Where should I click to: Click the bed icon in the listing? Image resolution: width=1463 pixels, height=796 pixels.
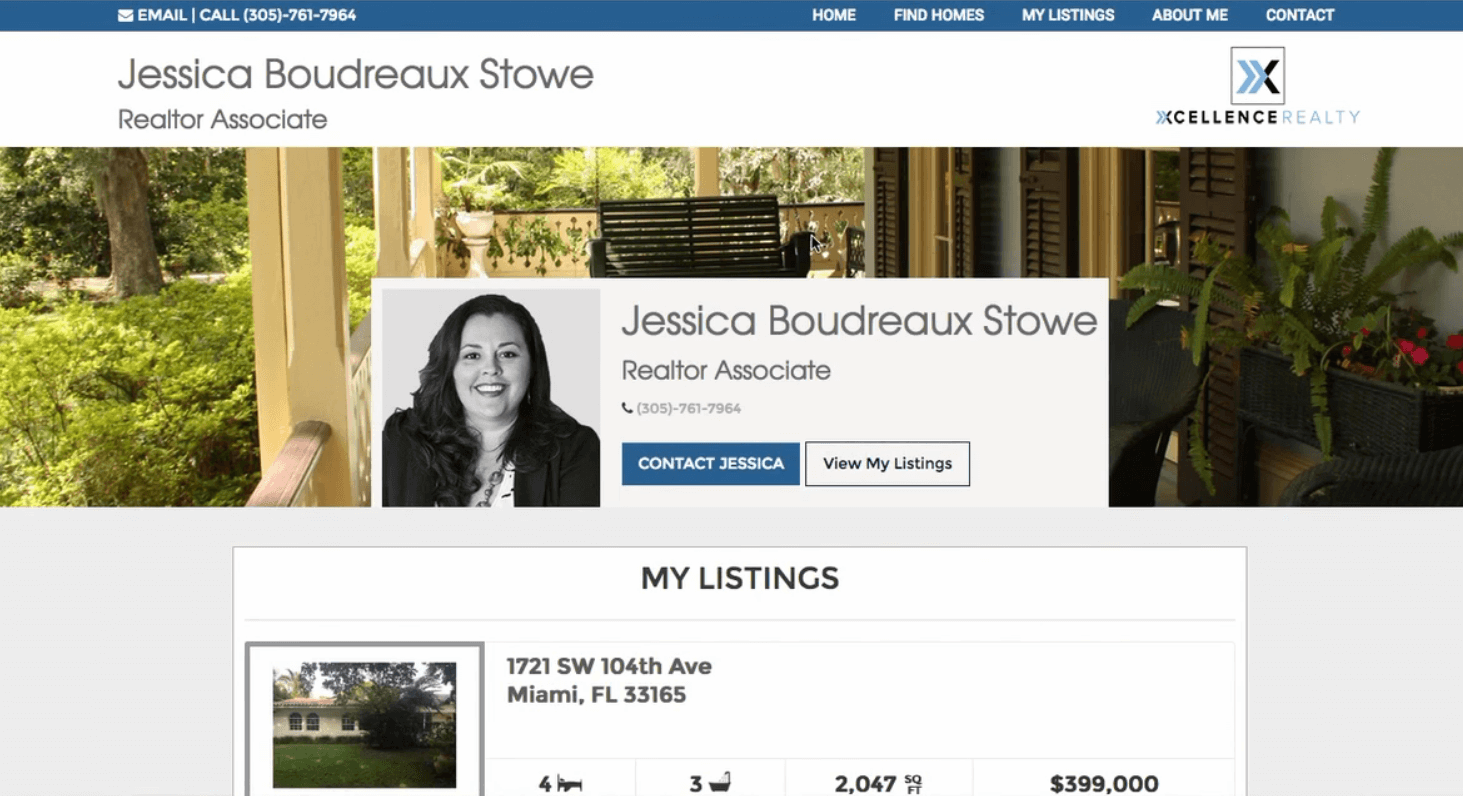point(570,784)
